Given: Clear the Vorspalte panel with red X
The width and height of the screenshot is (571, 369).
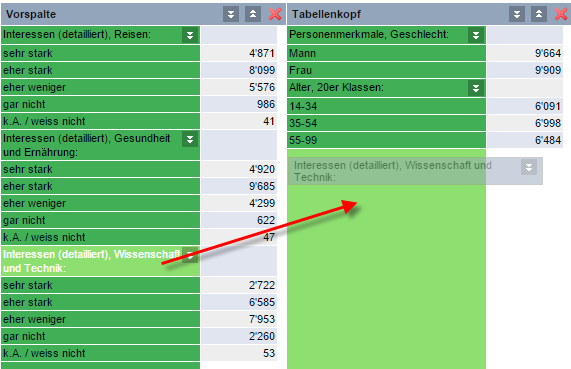Looking at the screenshot, I should point(275,14).
